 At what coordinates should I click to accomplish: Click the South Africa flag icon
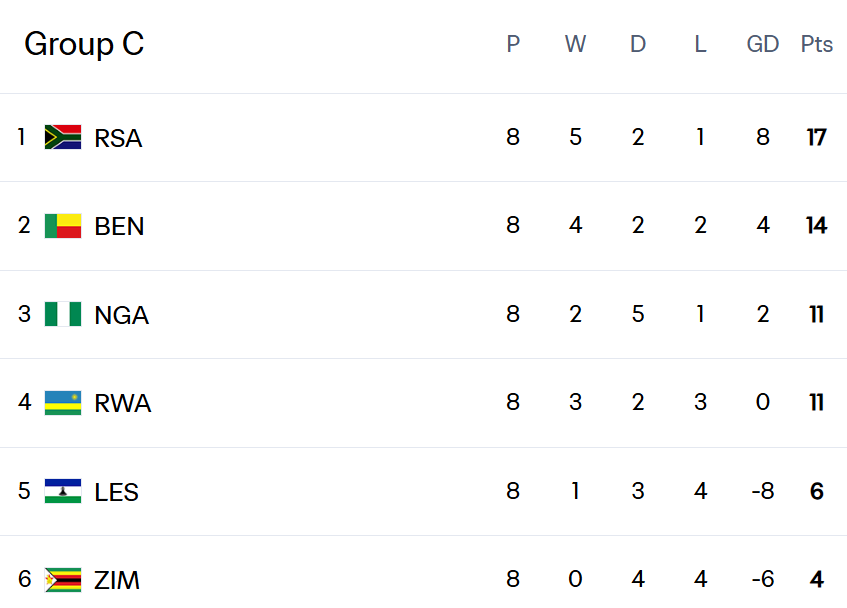coord(63,137)
